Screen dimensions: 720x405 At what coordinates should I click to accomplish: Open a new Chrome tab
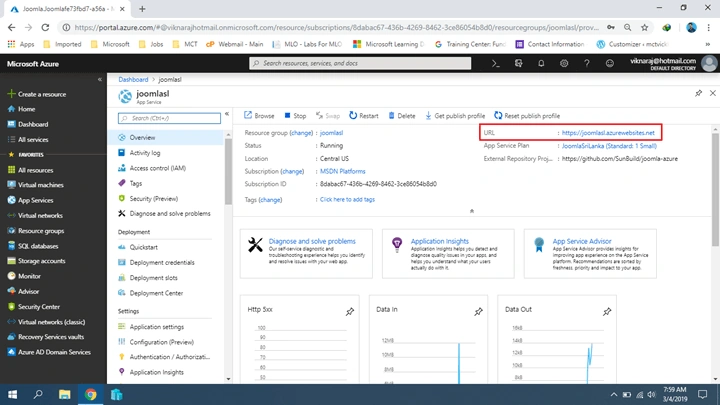coord(142,9)
